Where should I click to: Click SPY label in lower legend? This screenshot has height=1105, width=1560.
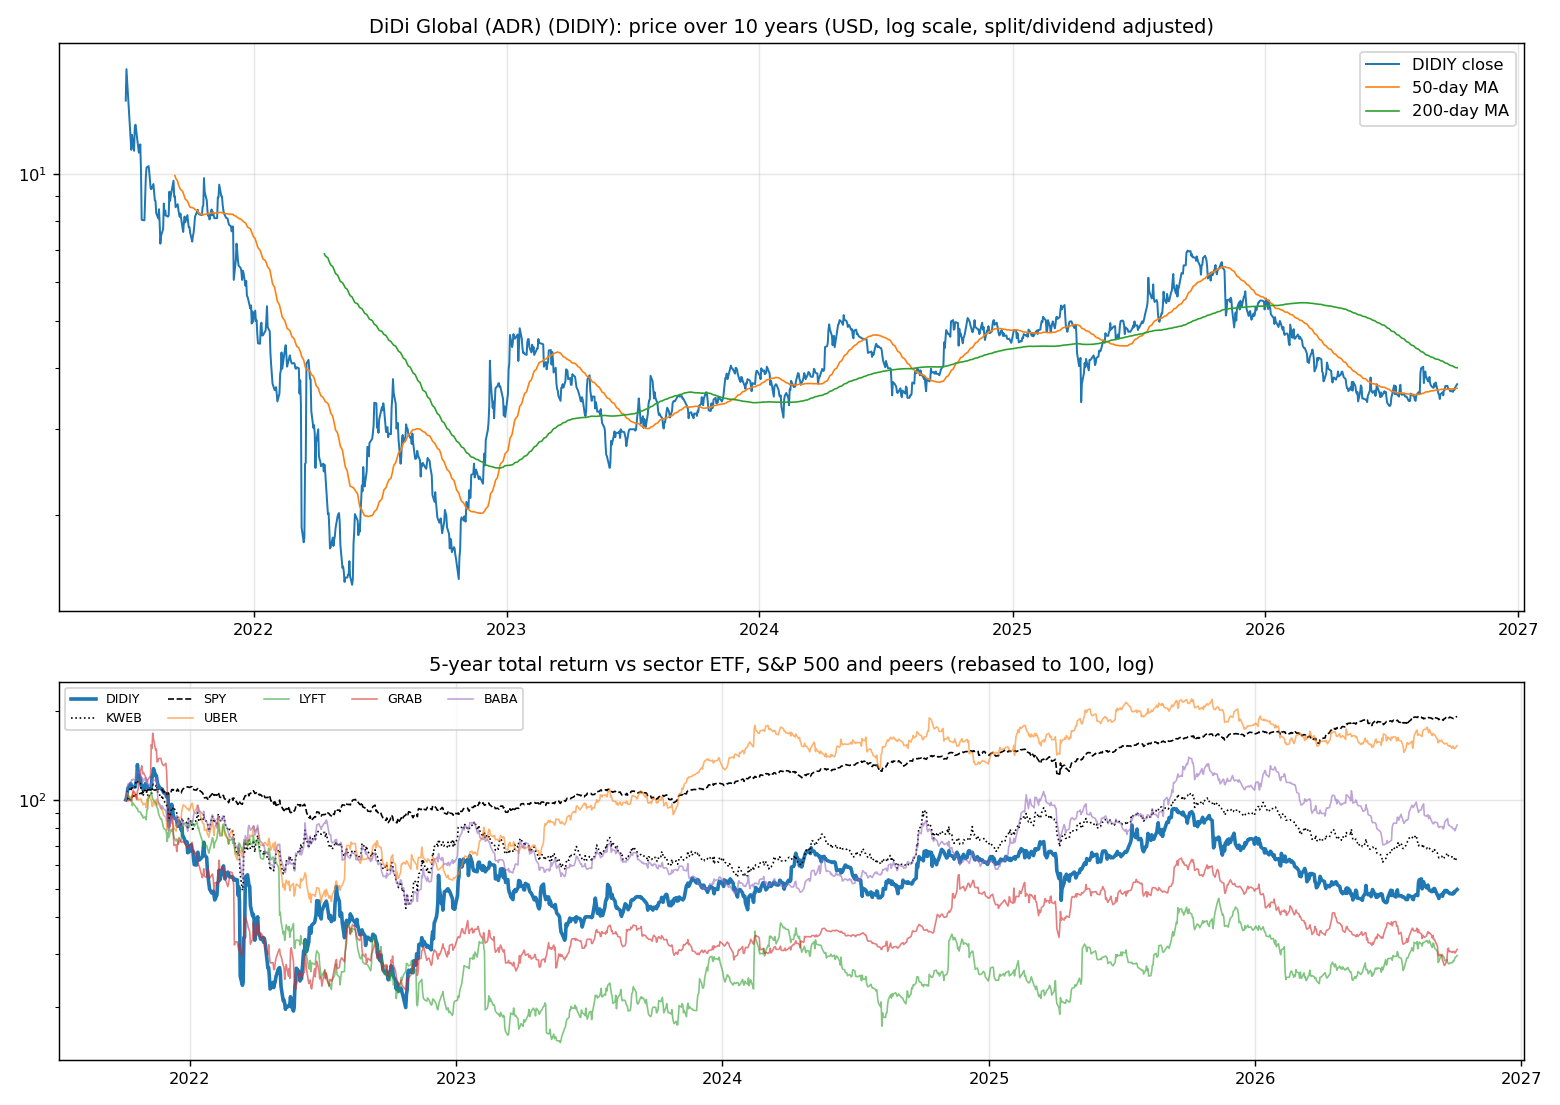pyautogui.click(x=215, y=699)
